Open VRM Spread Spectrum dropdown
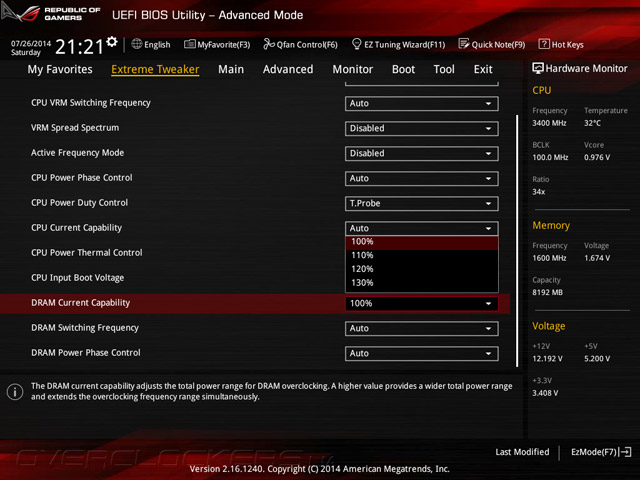Screen dimensions: 640x480 pyautogui.click(x=422, y=129)
